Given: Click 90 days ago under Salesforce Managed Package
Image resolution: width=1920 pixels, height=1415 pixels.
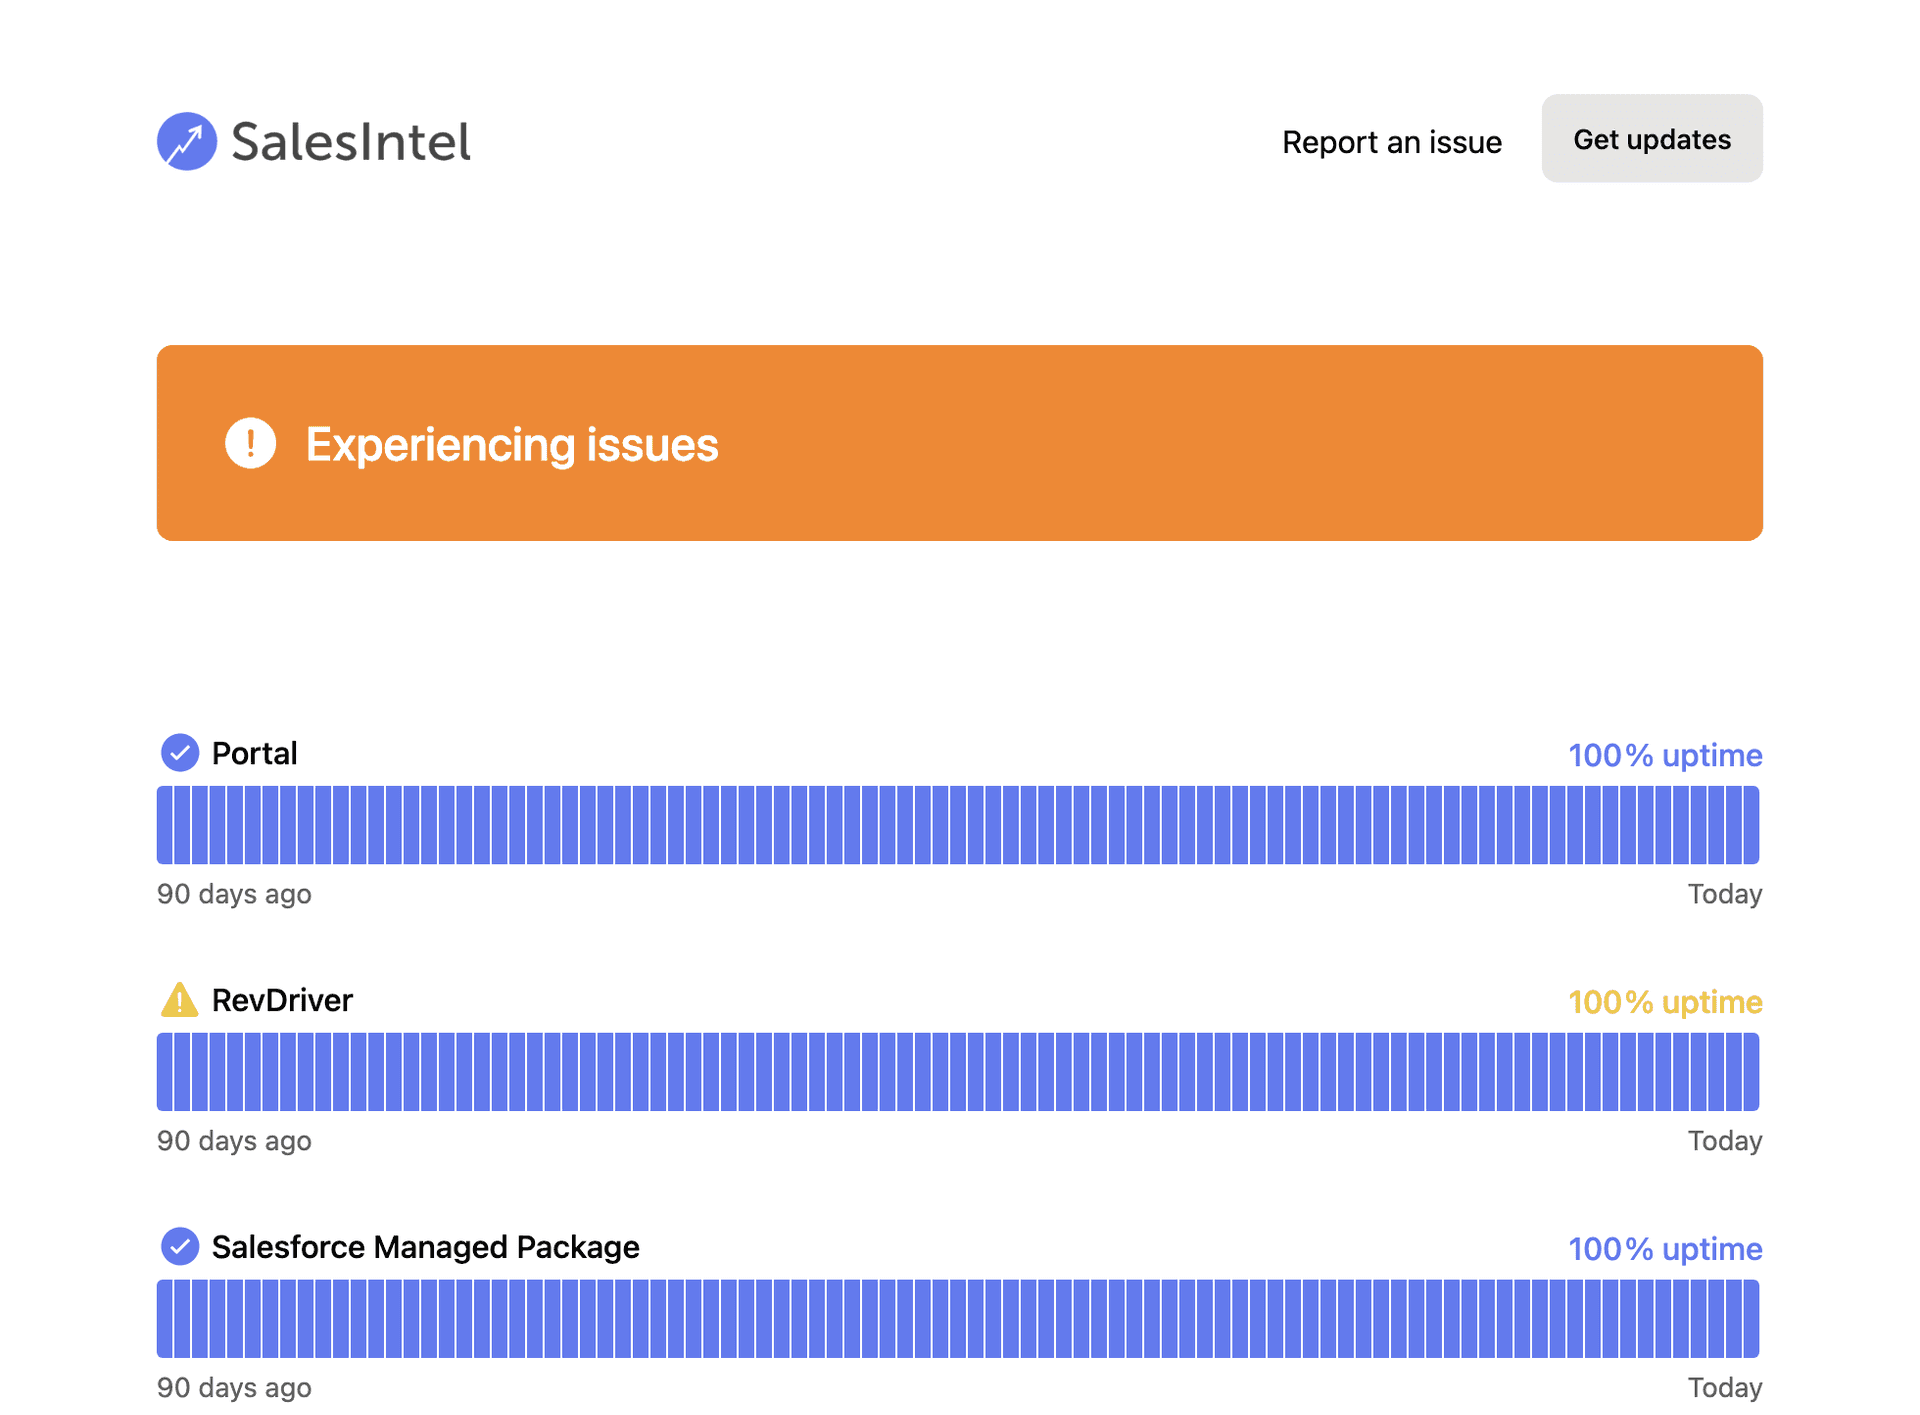Looking at the screenshot, I should coord(234,1388).
